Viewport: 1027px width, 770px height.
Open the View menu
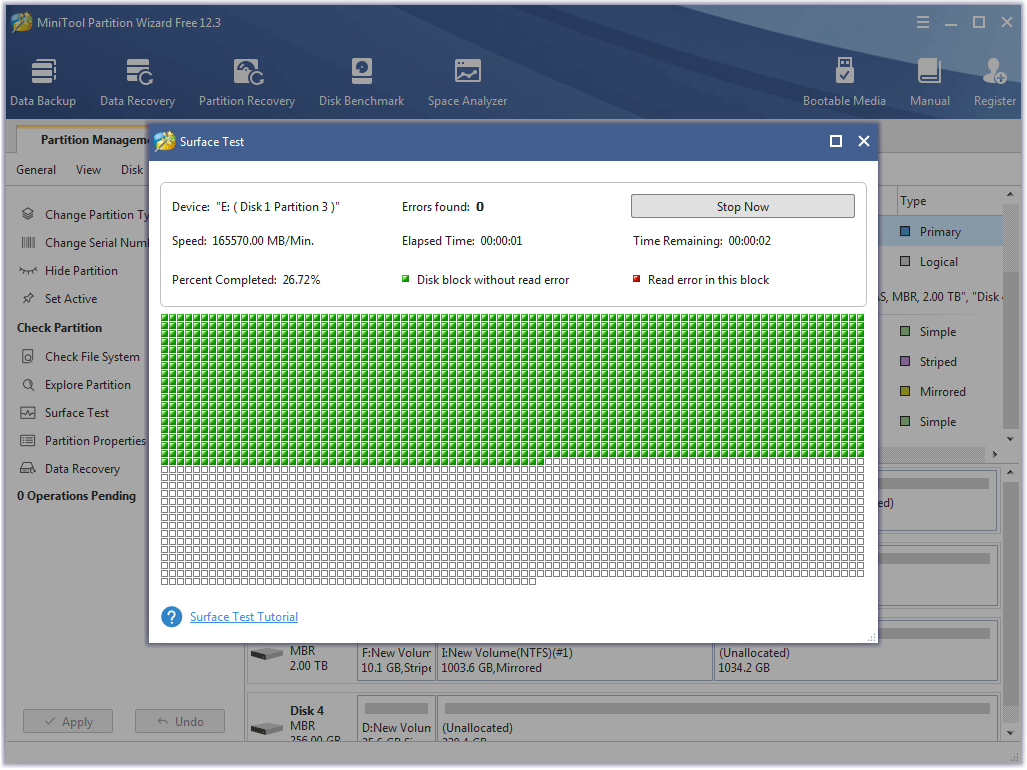(x=88, y=170)
